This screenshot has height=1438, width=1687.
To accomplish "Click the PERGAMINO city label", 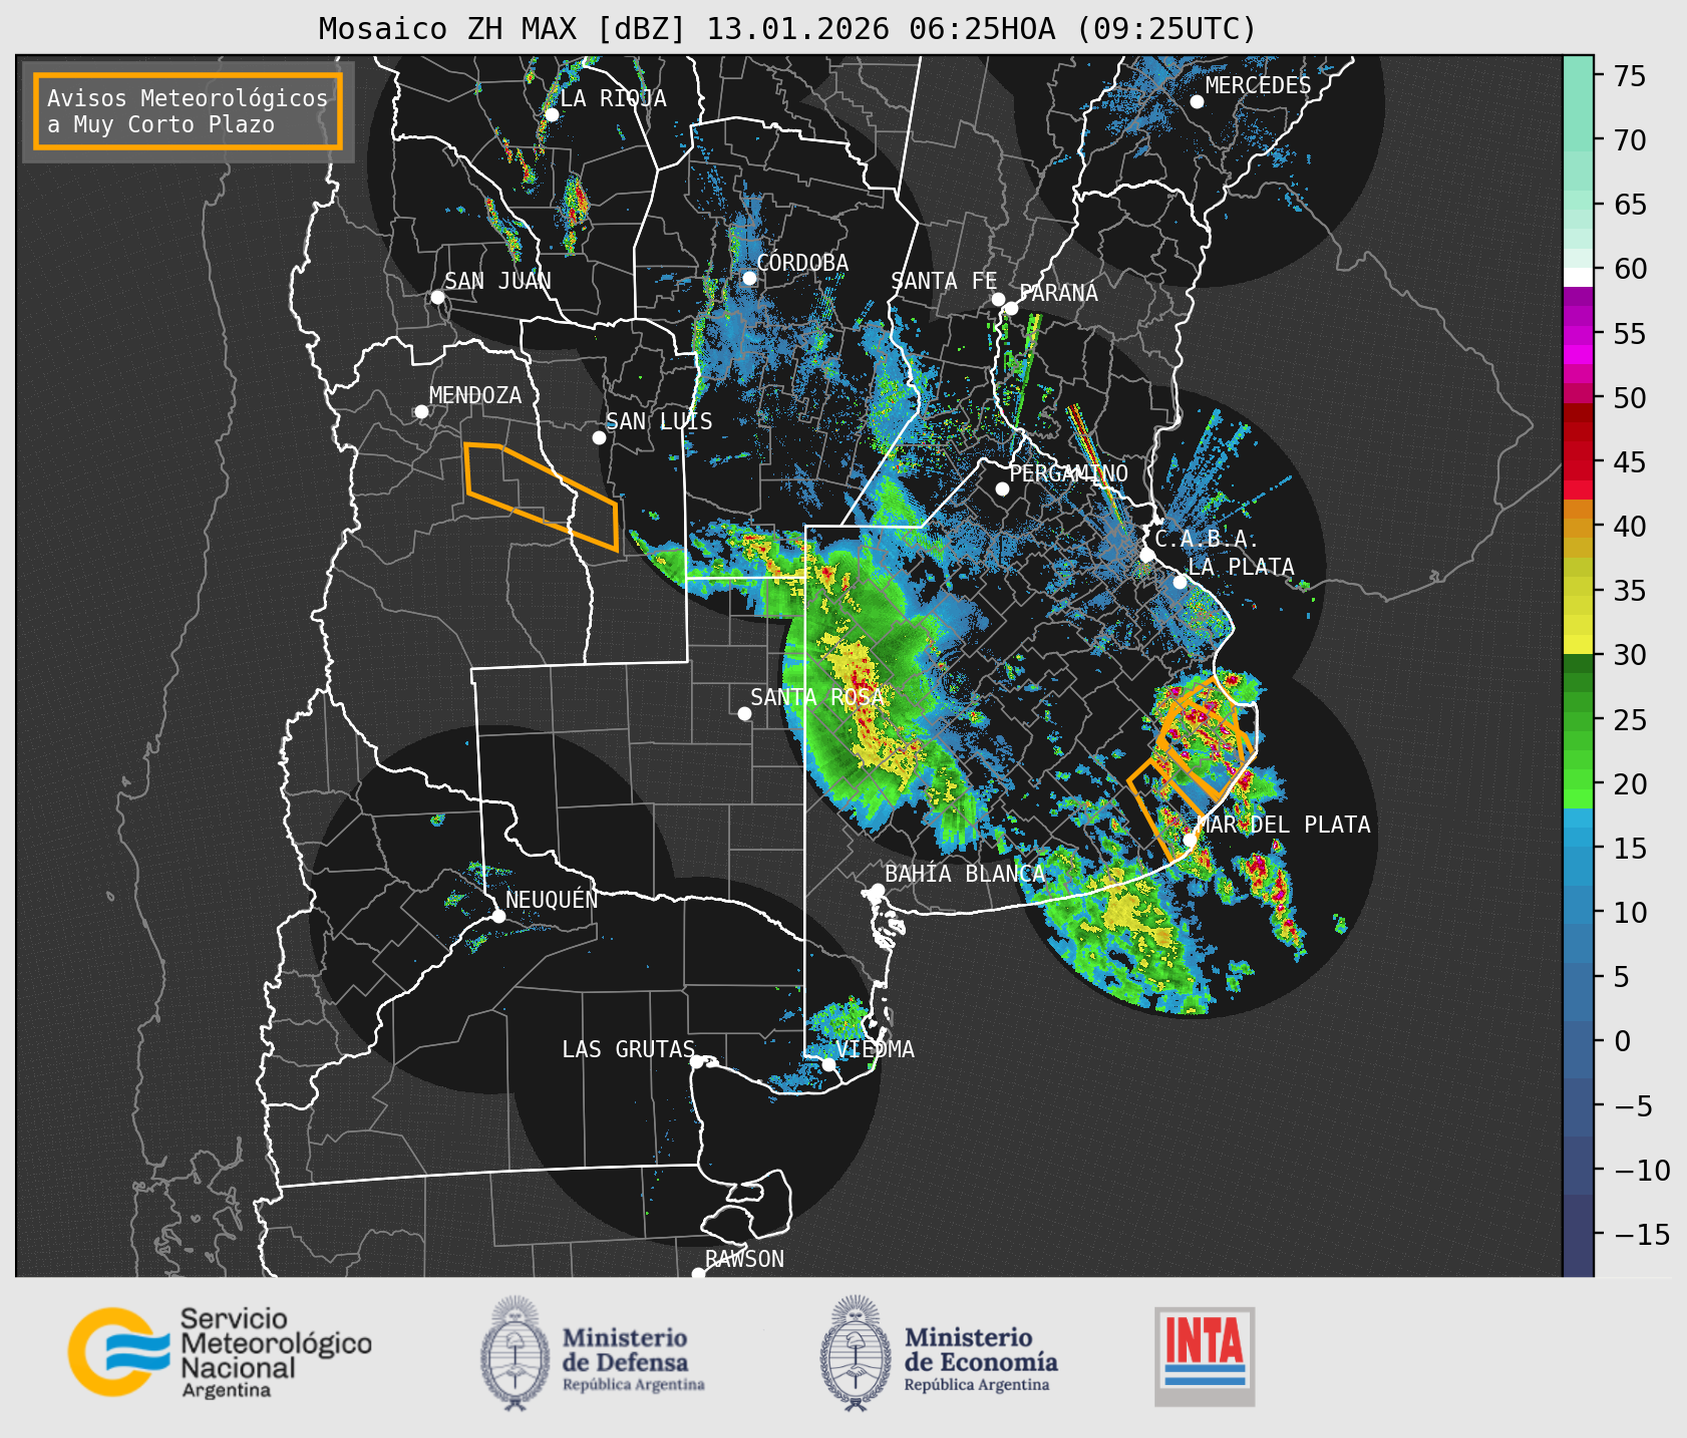I will (x=1069, y=473).
